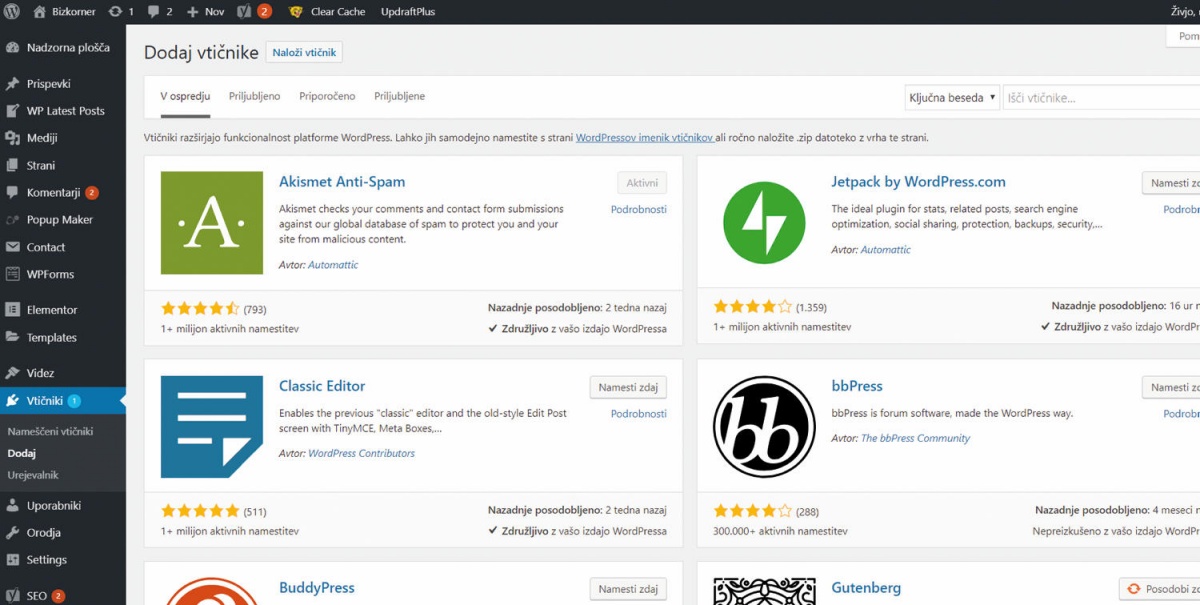Click bbPress plugin logo

click(x=764, y=427)
